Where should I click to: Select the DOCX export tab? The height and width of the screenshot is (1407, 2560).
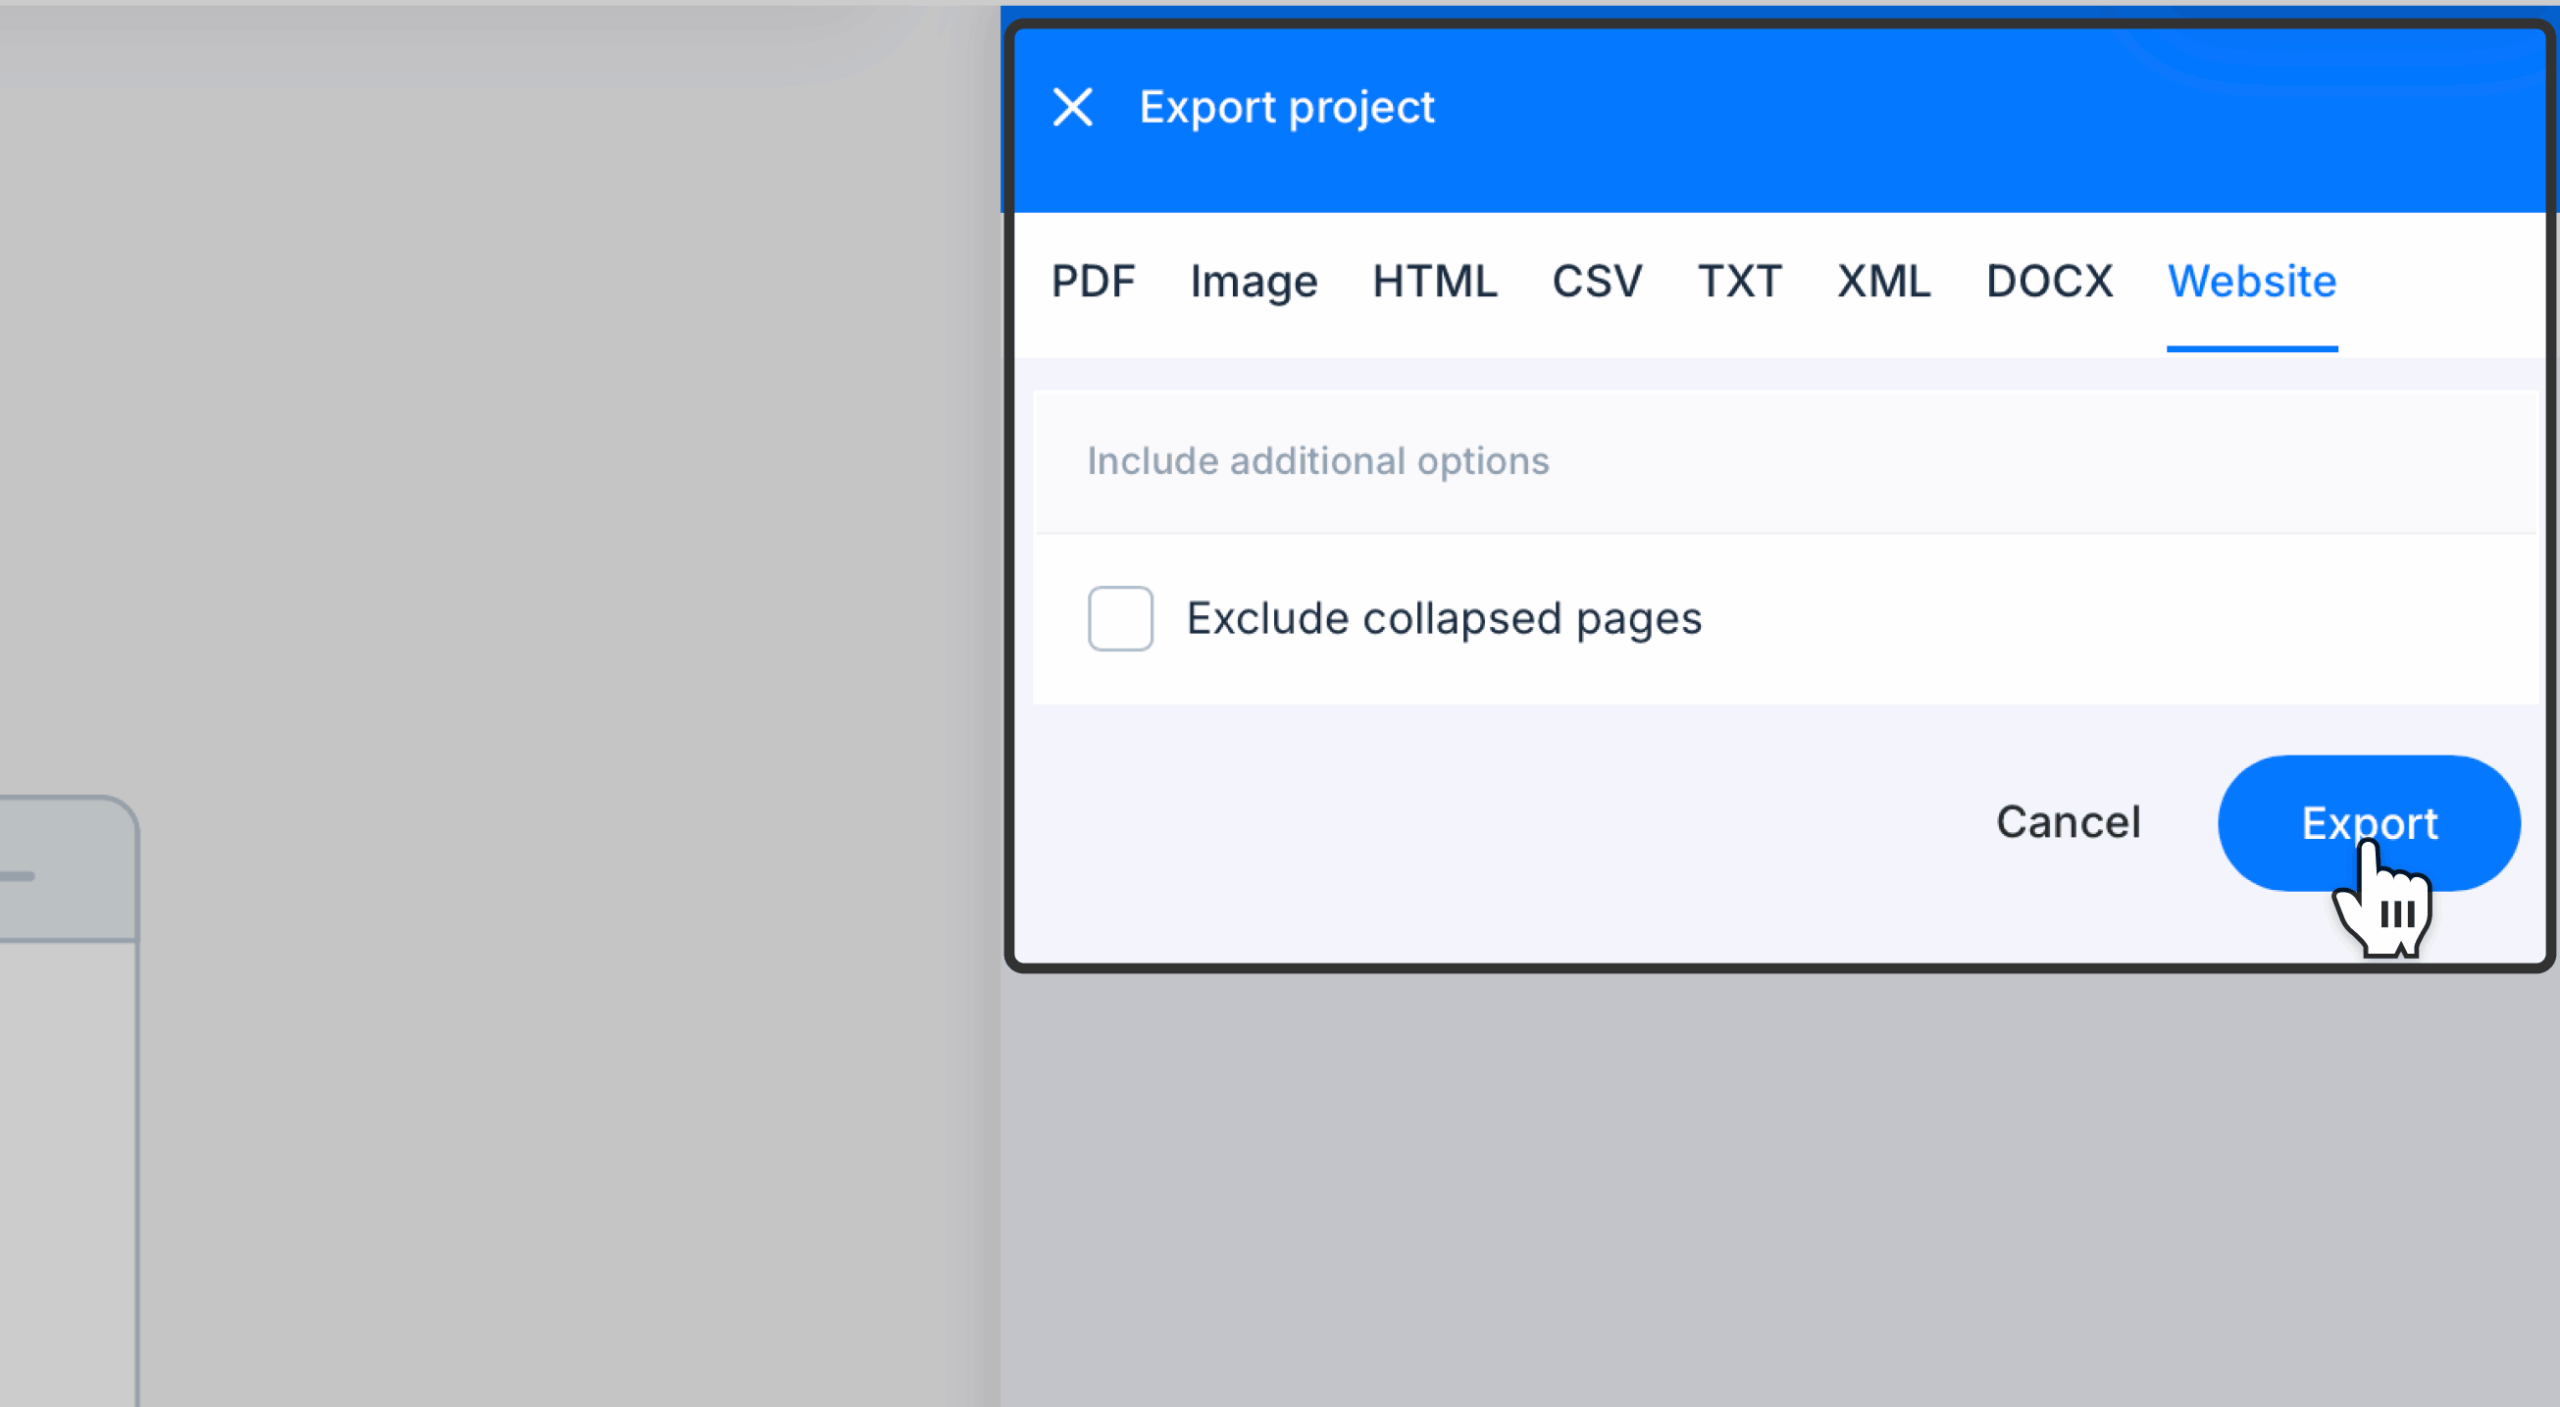coord(2049,281)
